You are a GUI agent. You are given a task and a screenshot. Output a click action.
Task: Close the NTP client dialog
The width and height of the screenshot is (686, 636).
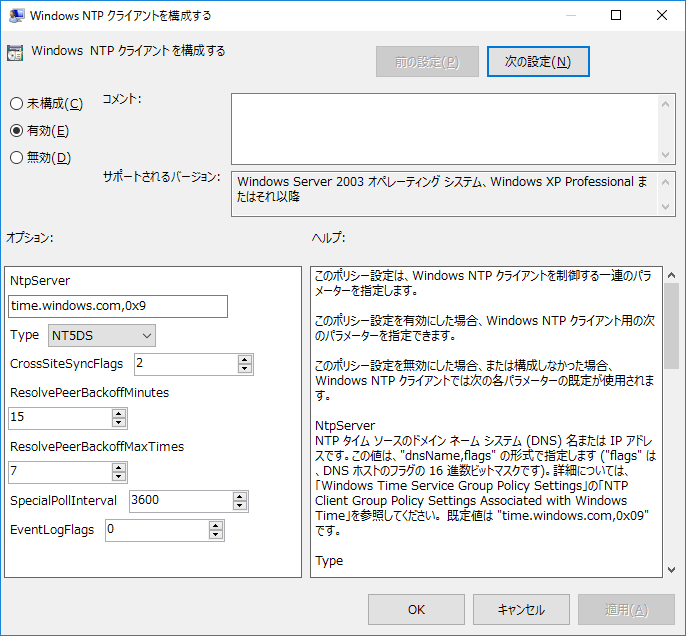(x=662, y=15)
